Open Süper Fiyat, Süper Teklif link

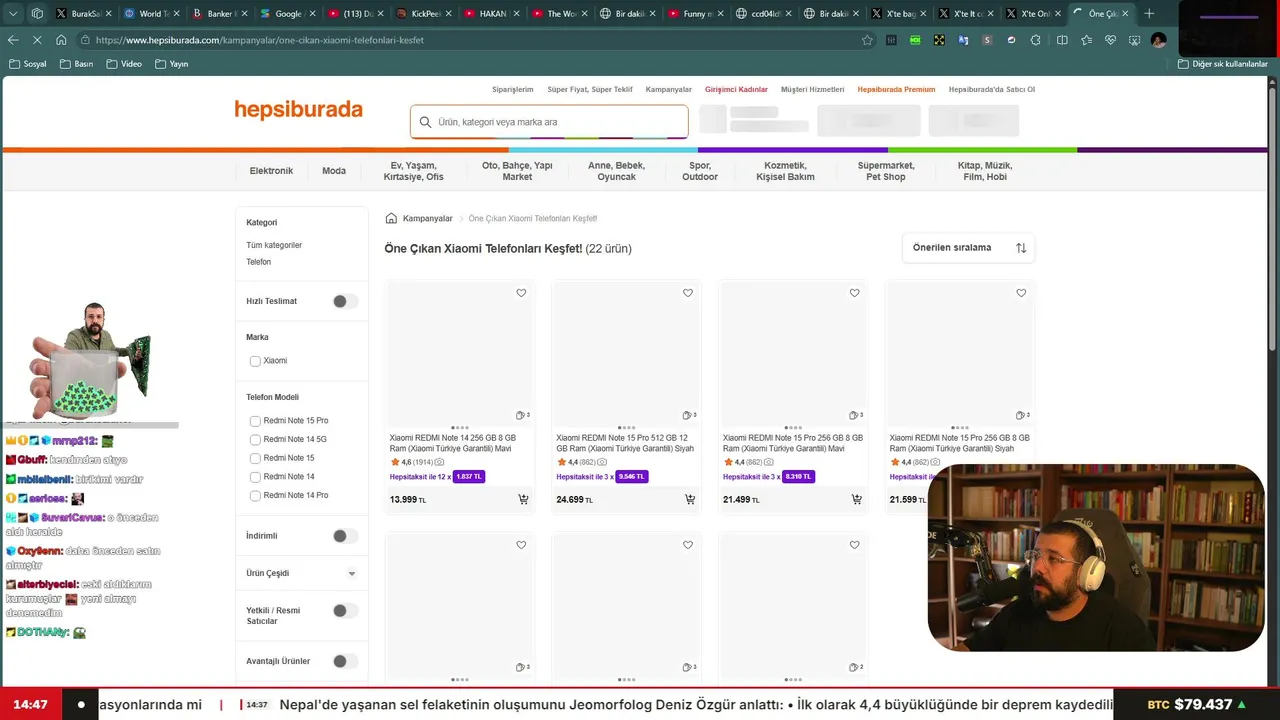tap(590, 90)
